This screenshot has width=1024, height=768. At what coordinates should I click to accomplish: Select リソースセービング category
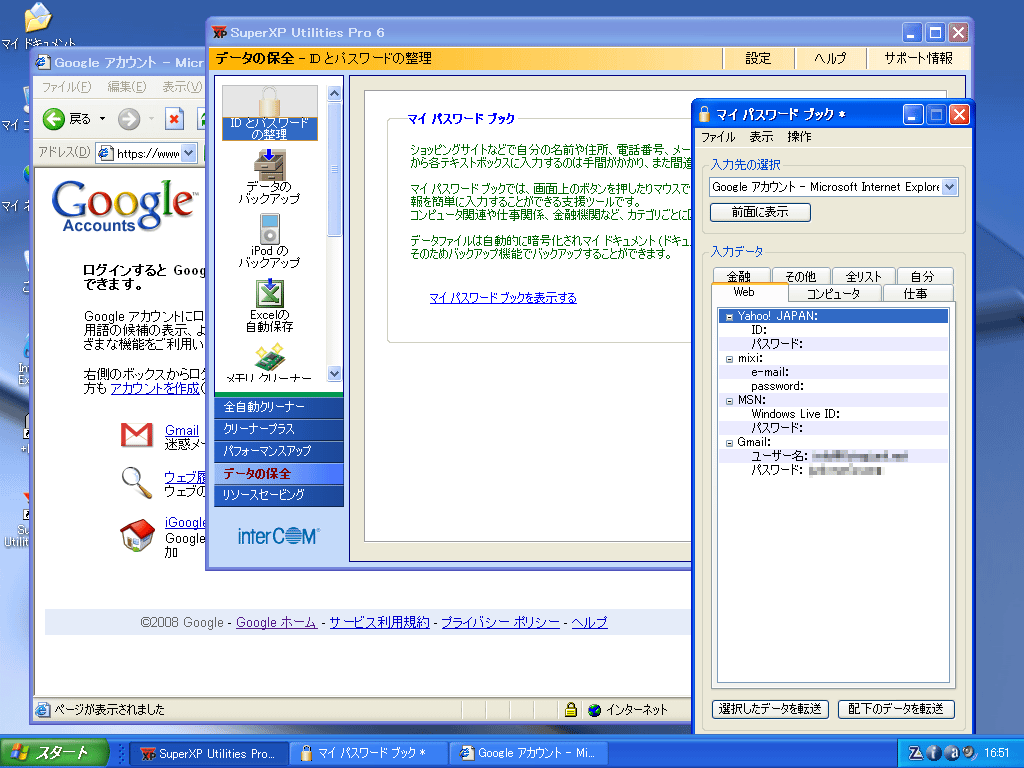[x=278, y=495]
